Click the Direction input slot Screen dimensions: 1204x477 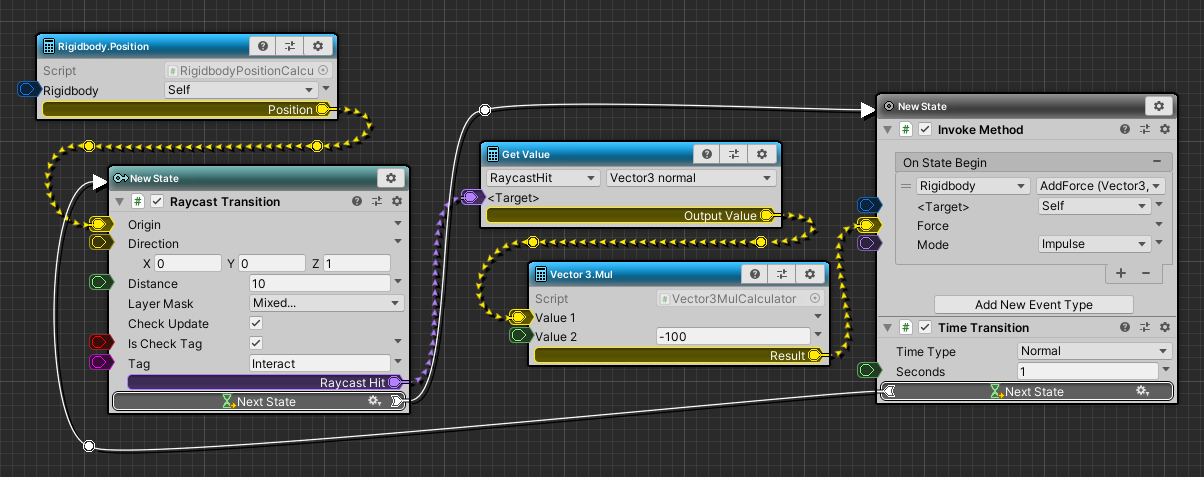[101, 242]
